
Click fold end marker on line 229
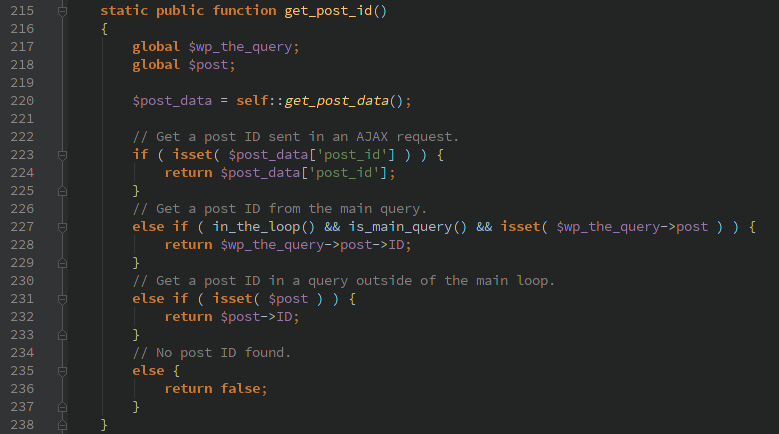coord(62,263)
